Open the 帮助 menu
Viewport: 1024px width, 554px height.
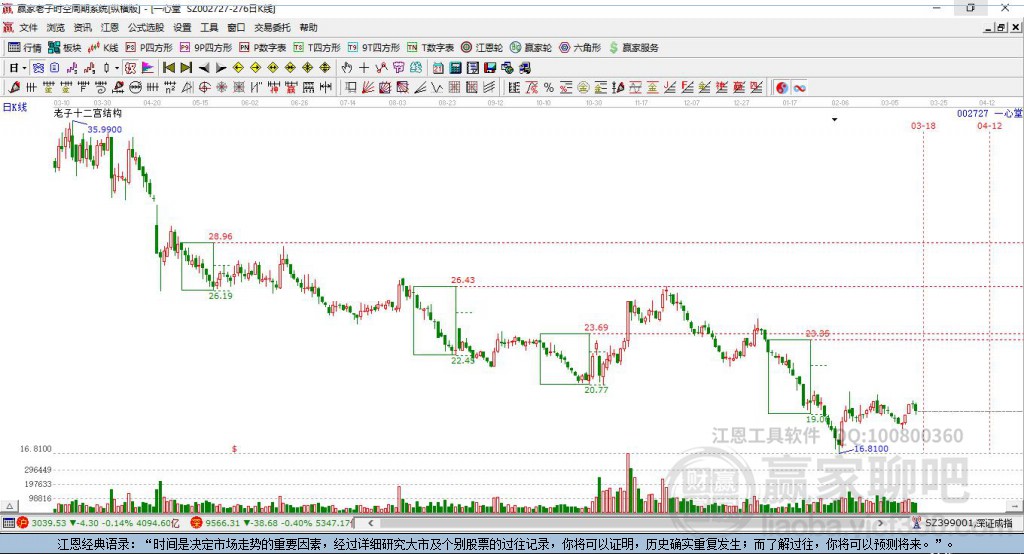click(x=308, y=27)
